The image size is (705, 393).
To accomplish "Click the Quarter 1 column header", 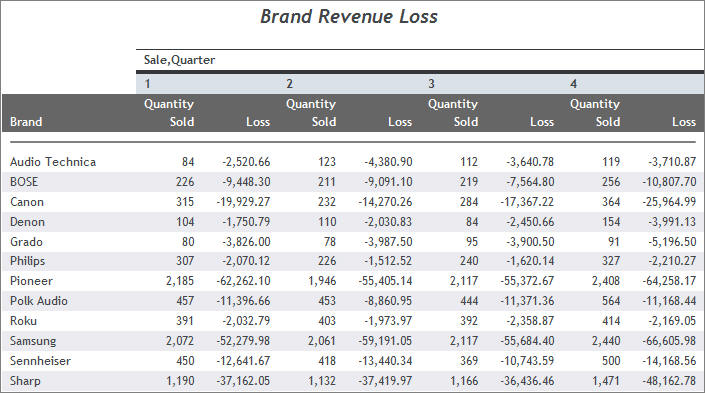I will pyautogui.click(x=147, y=84).
